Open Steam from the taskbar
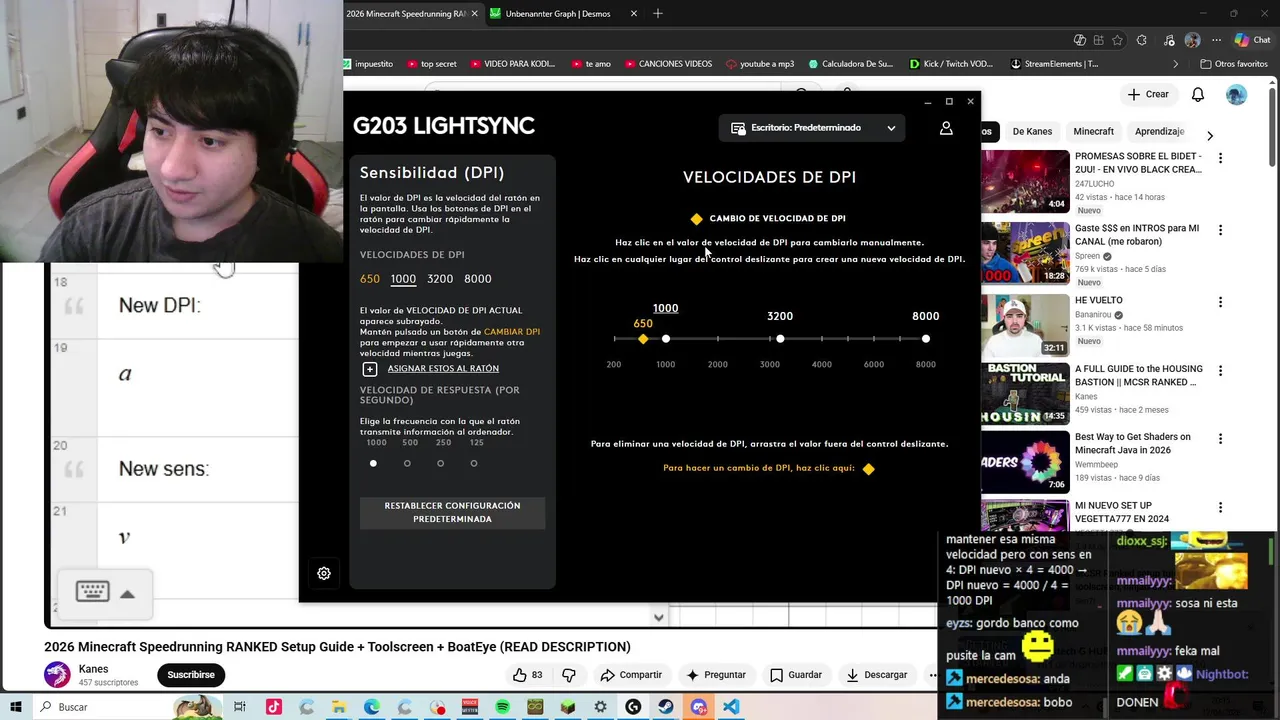 [x=665, y=707]
